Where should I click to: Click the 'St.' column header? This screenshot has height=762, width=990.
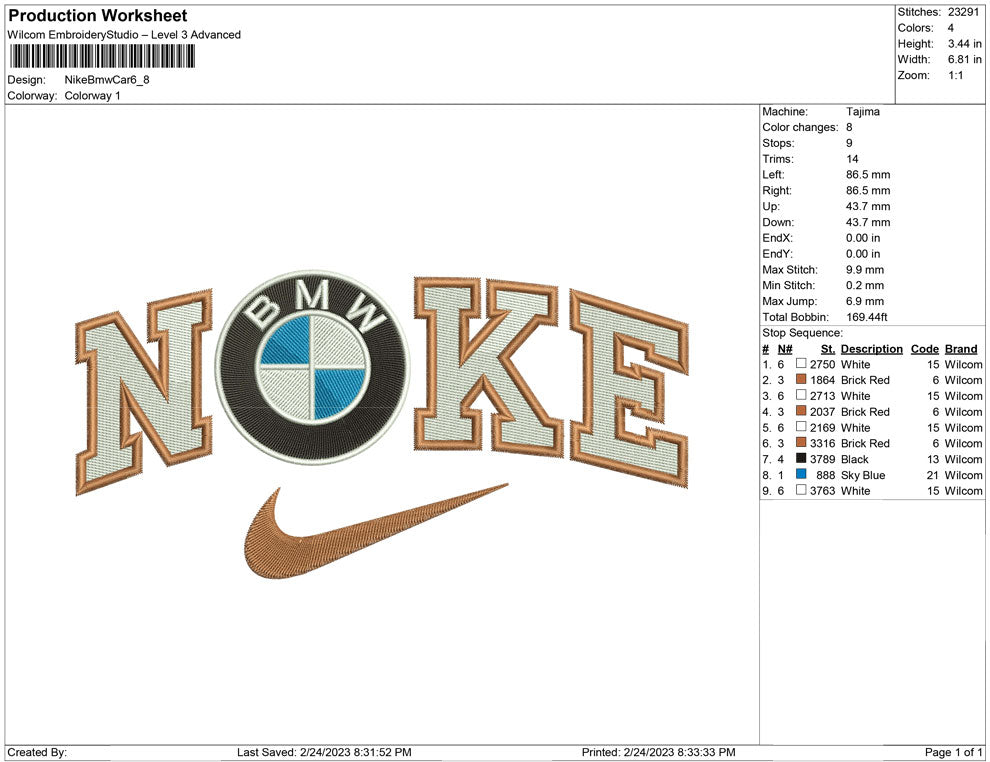(828, 348)
